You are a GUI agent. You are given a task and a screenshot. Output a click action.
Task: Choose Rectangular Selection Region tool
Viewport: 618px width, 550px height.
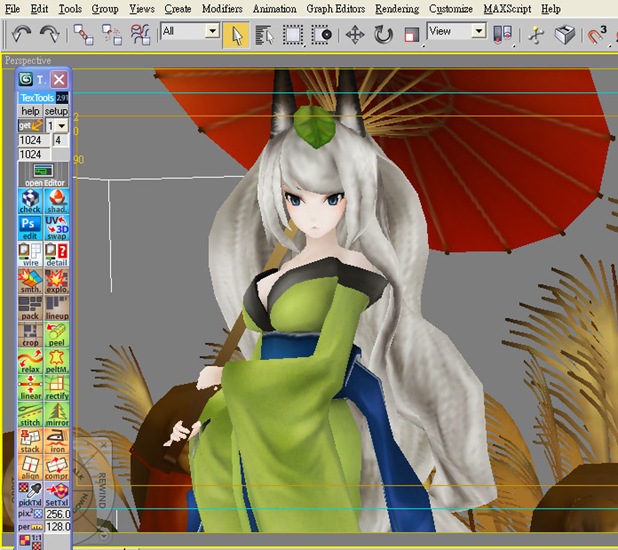[293, 35]
